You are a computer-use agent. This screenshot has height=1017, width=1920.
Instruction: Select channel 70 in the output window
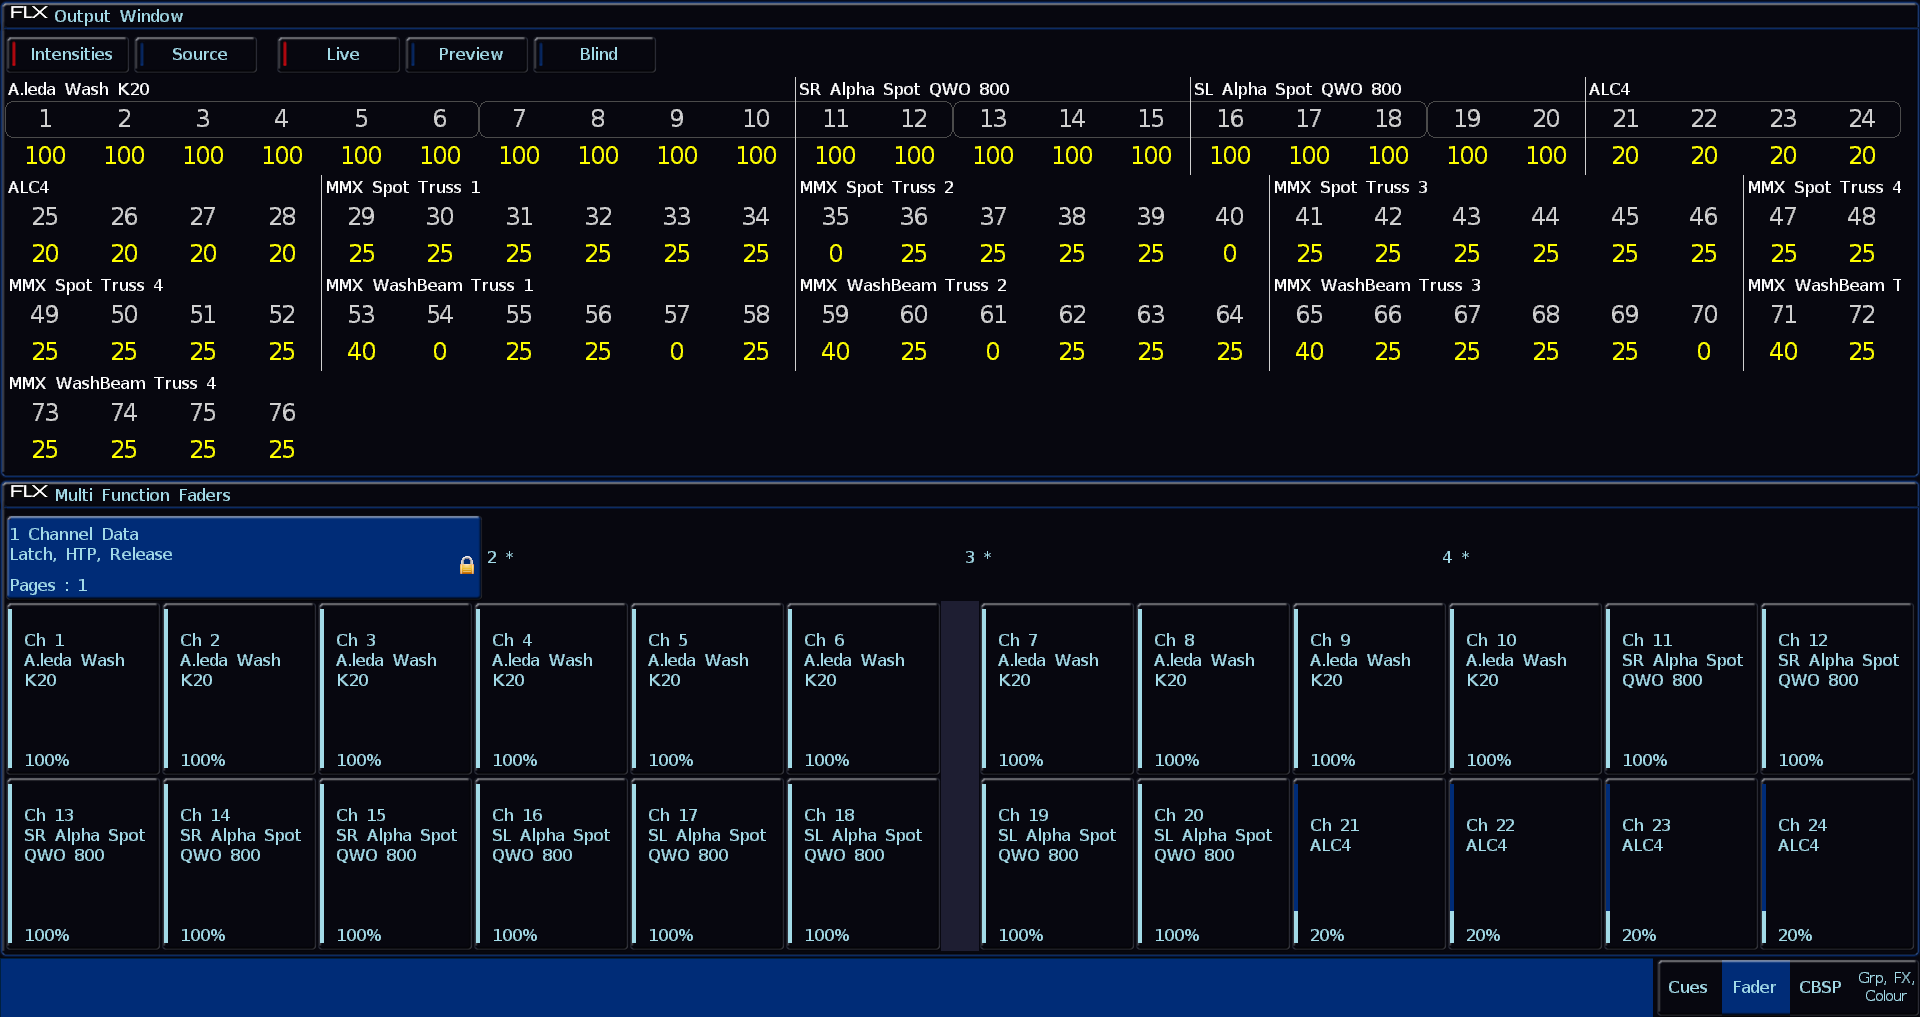tap(1704, 315)
